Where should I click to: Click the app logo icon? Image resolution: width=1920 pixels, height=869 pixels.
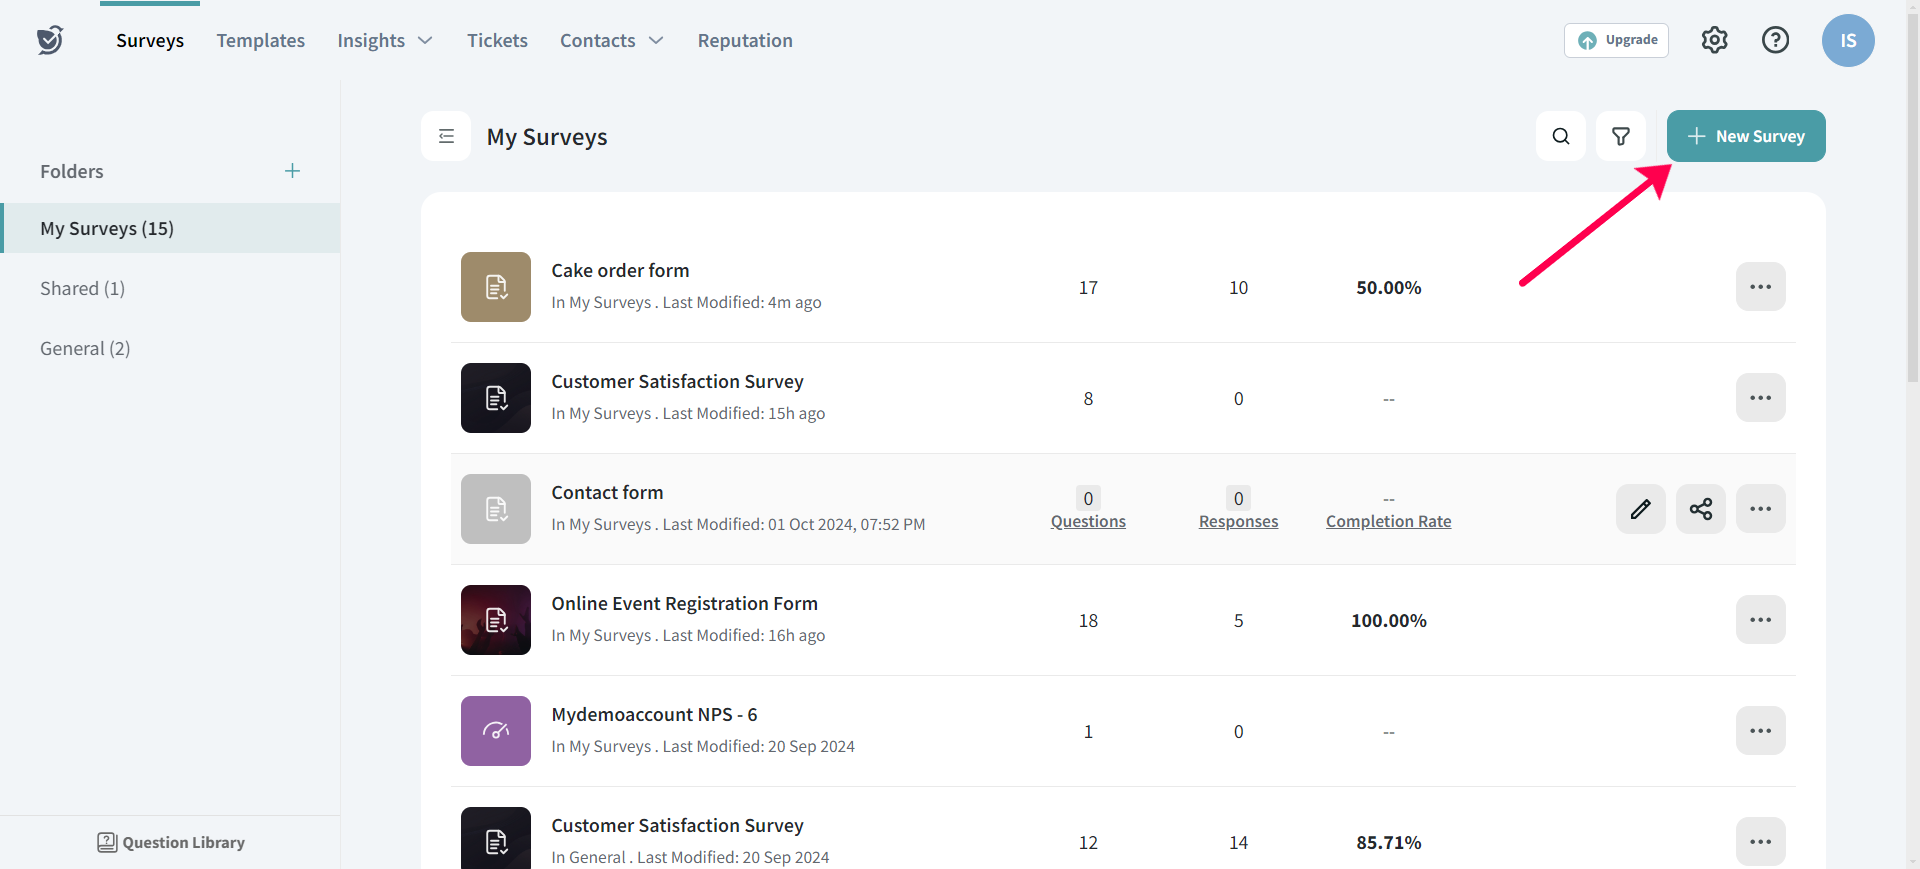50,40
